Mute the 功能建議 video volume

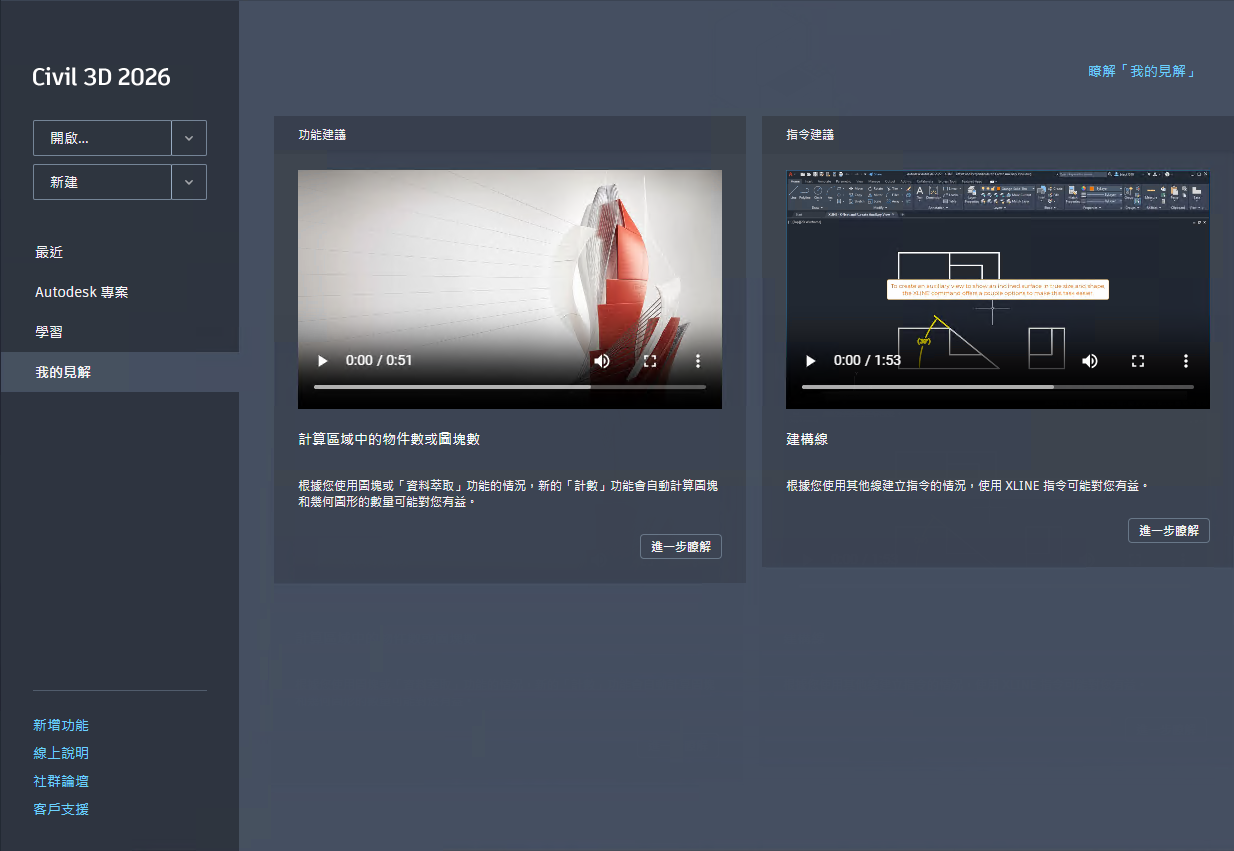coord(602,360)
